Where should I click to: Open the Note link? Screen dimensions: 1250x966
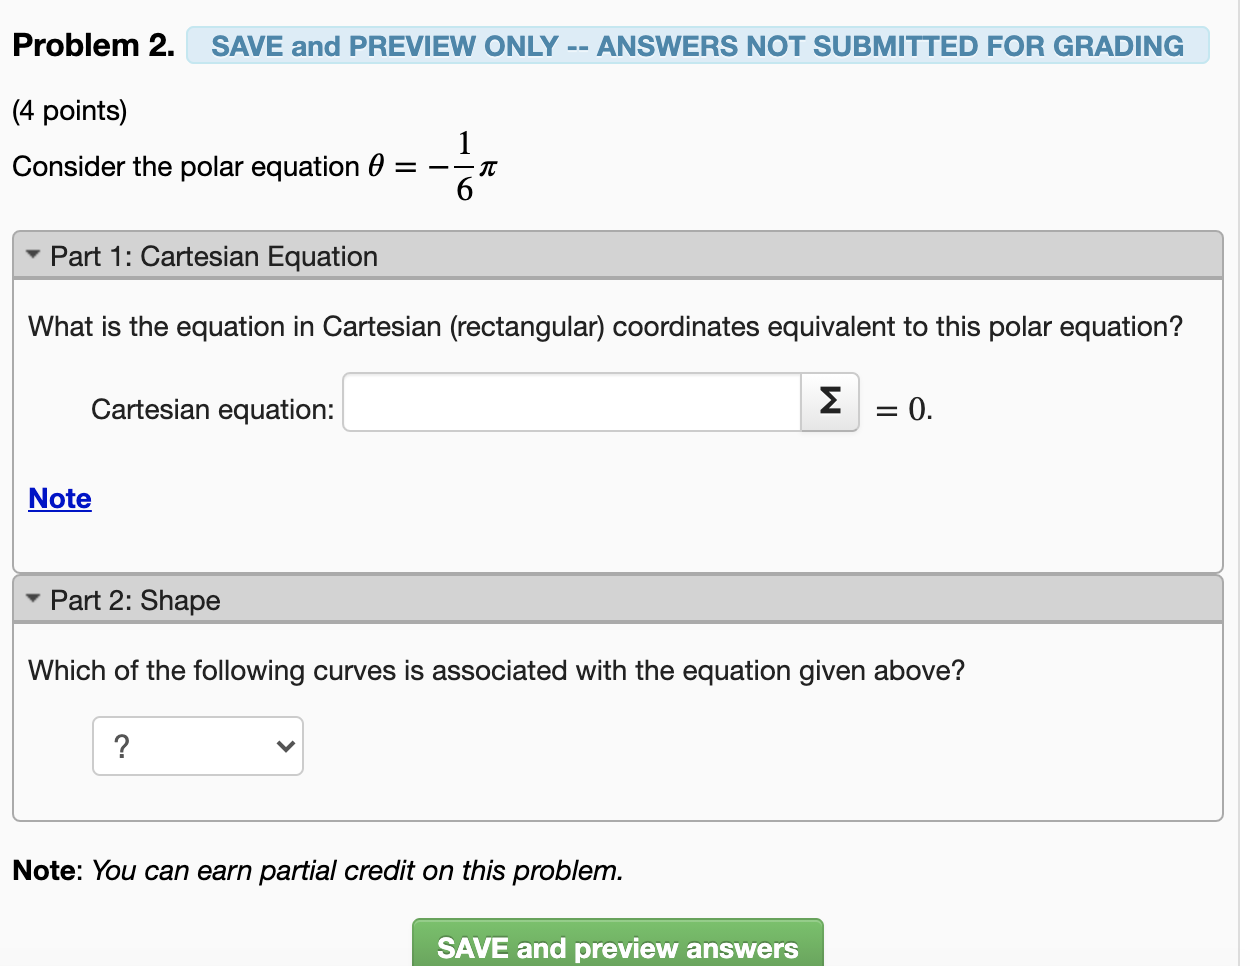click(59, 498)
